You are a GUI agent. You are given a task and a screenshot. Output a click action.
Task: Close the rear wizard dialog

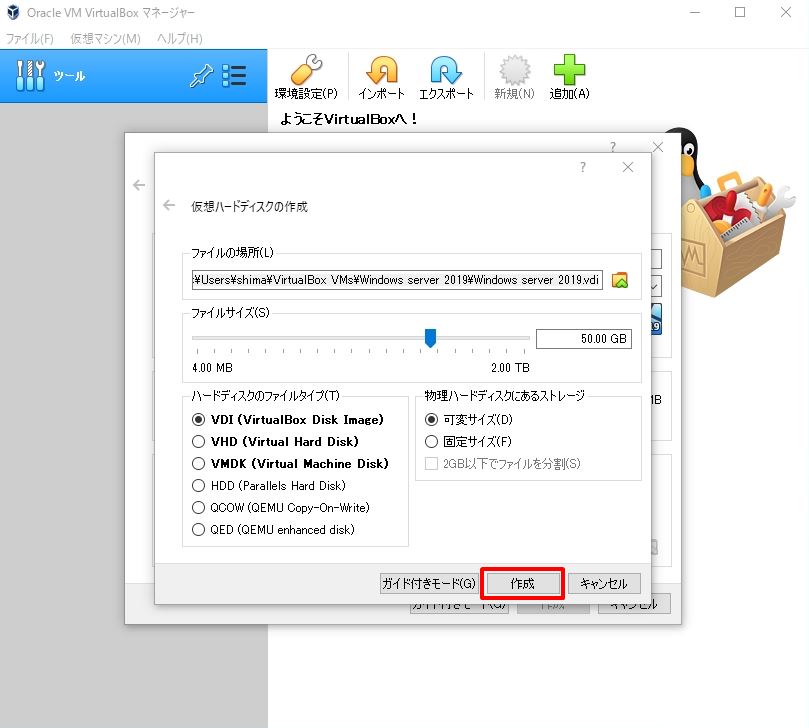tap(658, 147)
